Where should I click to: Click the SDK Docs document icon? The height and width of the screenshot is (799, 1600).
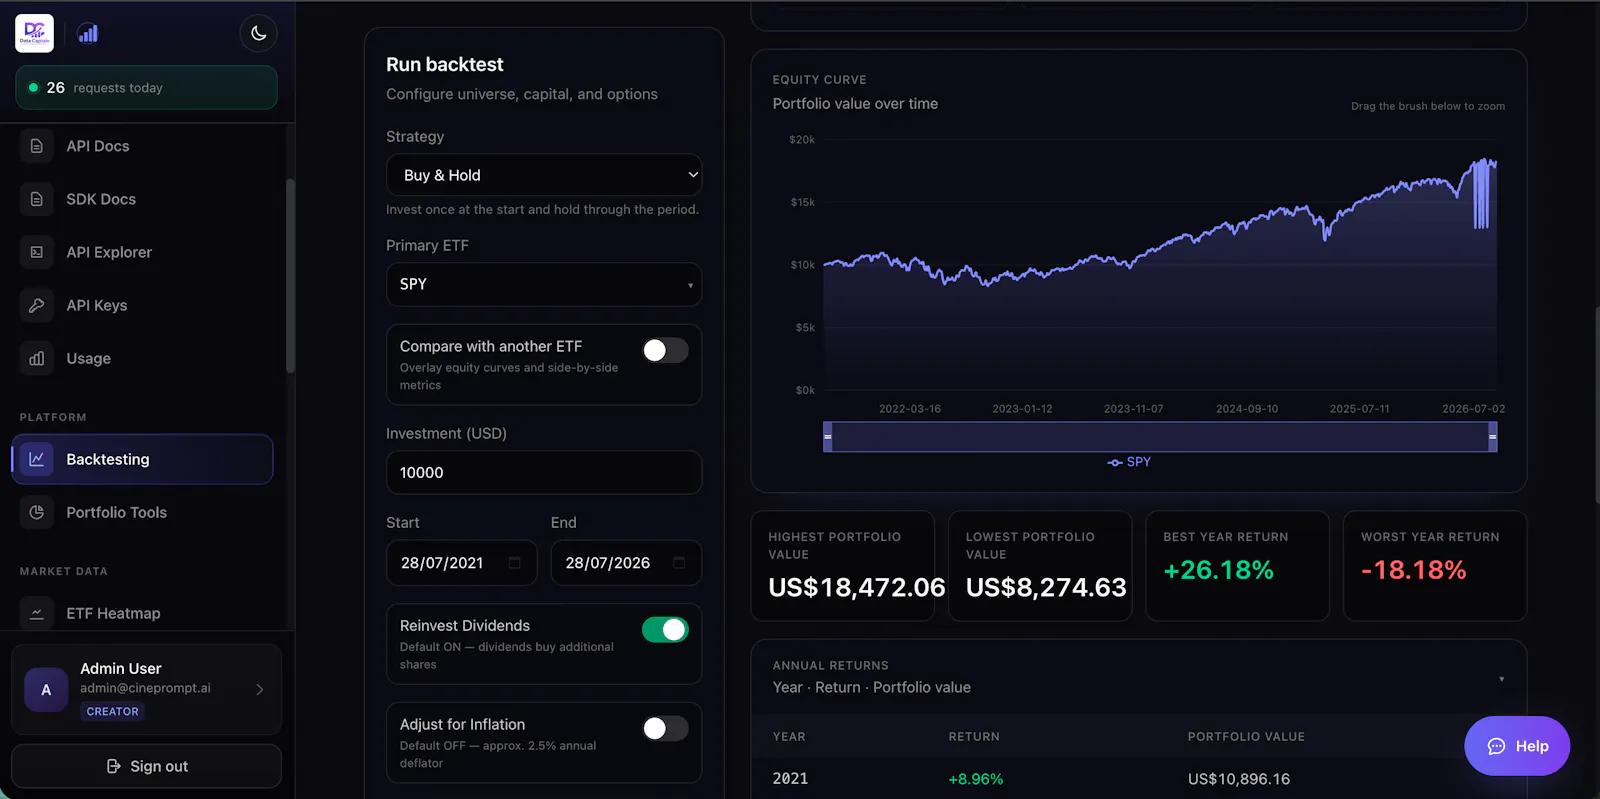[37, 199]
